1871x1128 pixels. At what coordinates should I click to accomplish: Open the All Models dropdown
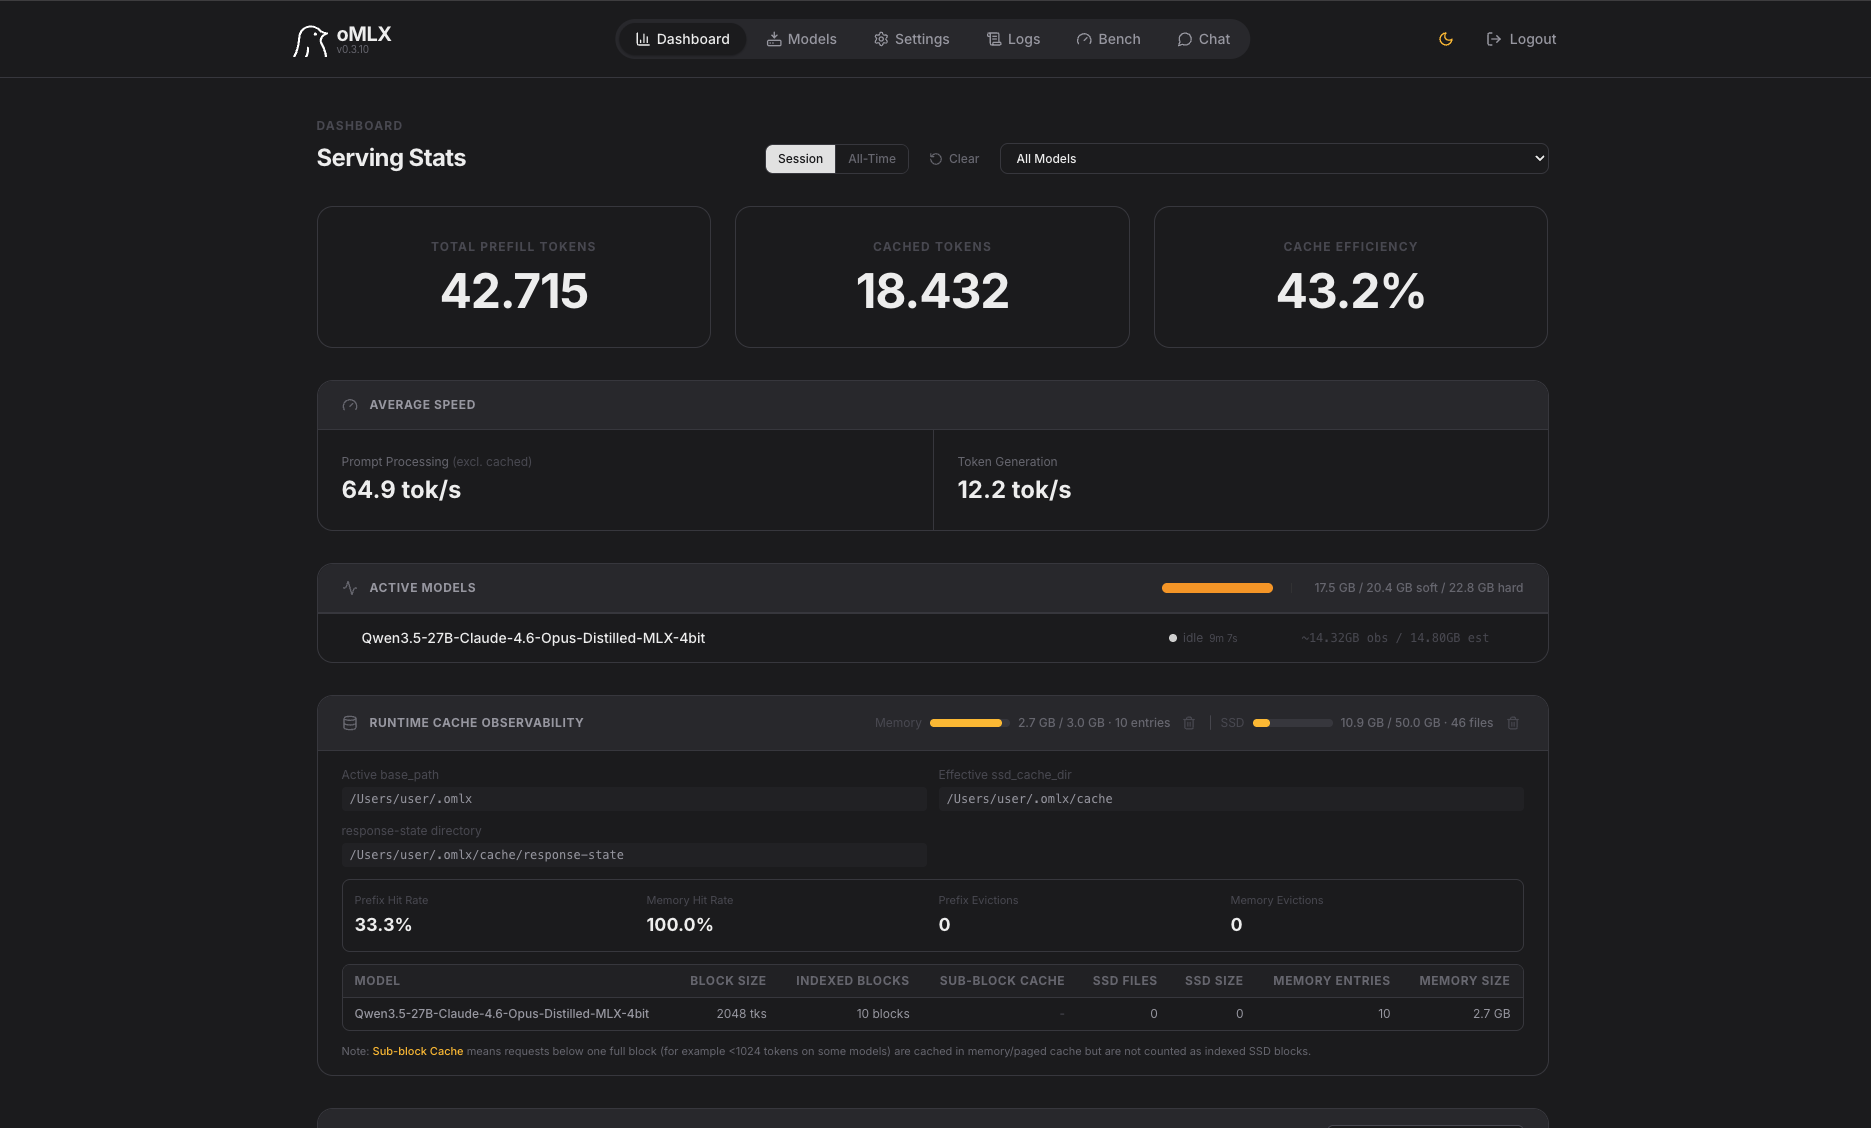click(x=1274, y=159)
